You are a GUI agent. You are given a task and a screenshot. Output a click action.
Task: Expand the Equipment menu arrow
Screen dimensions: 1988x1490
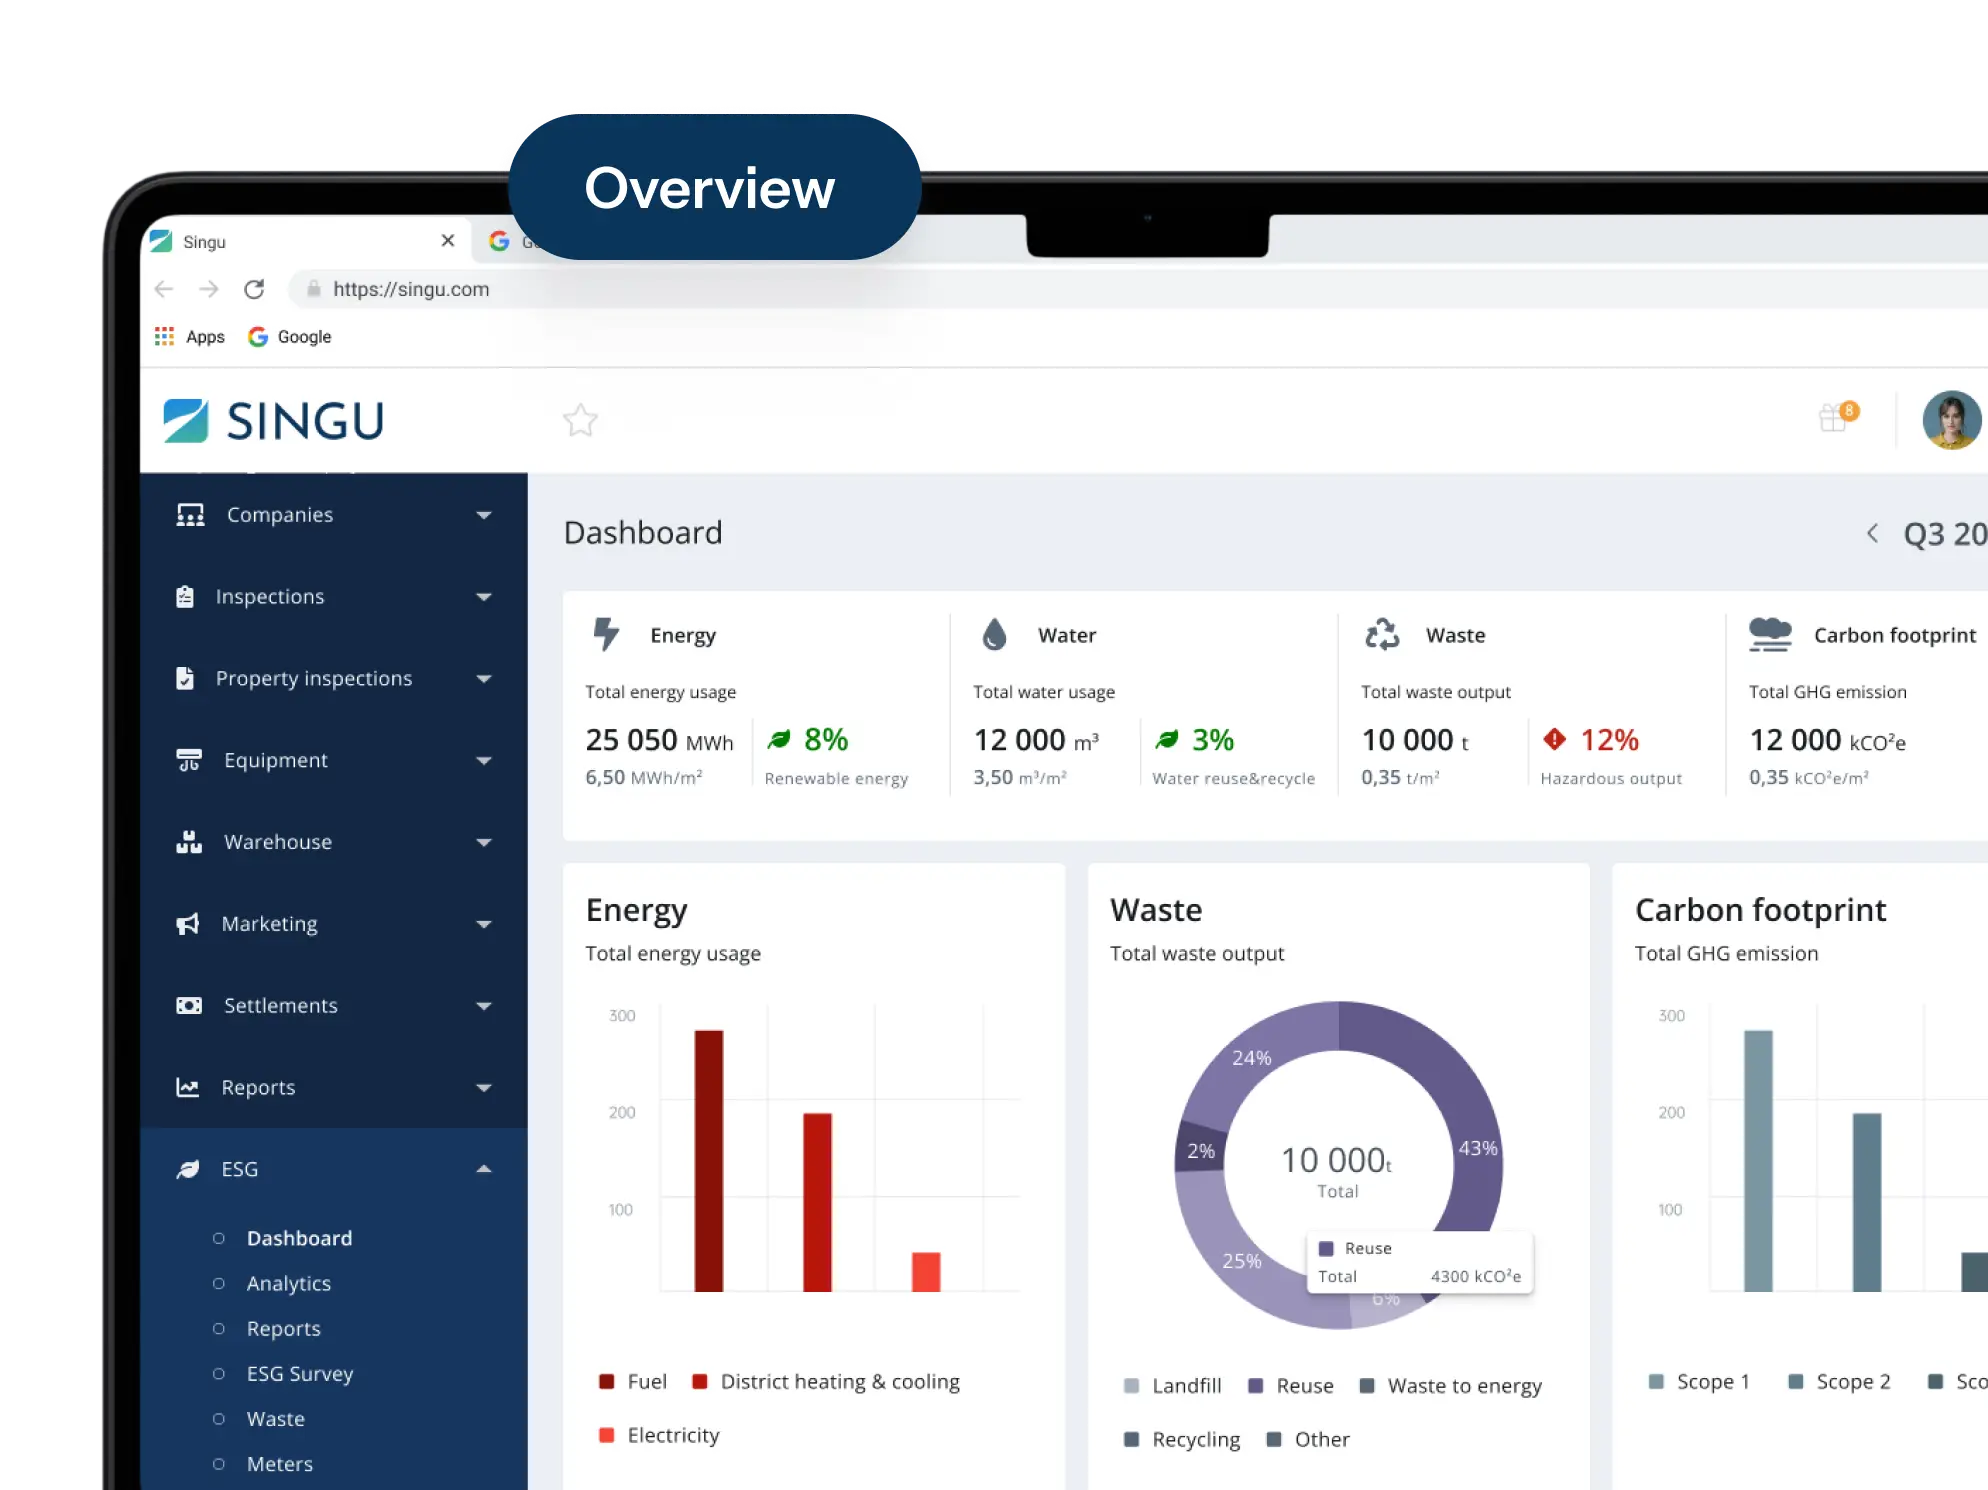coord(484,762)
